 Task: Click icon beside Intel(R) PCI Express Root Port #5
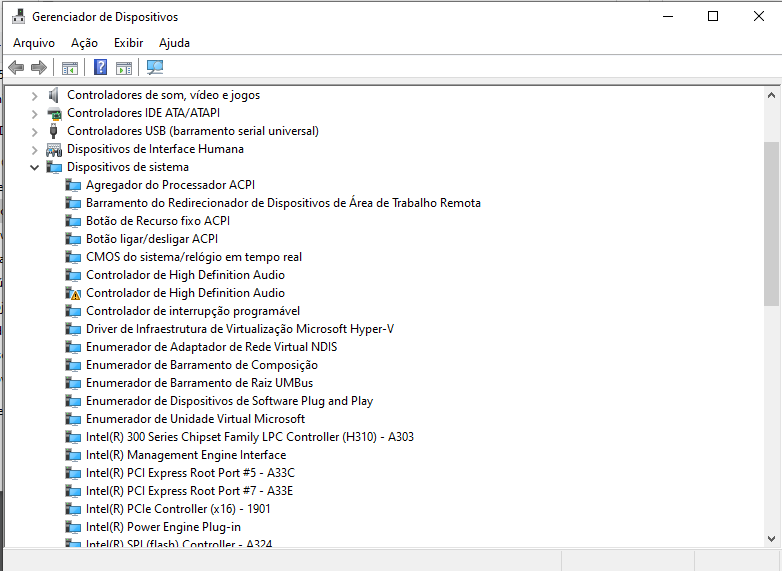73,473
